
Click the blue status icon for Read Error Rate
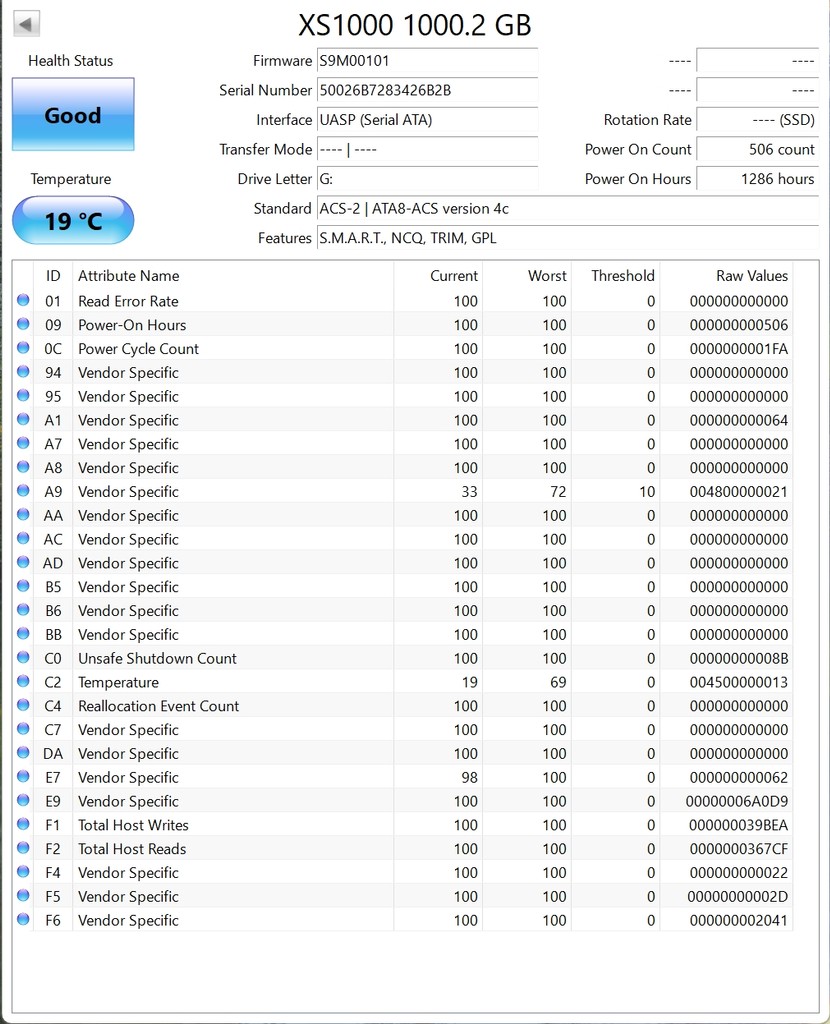click(24, 300)
